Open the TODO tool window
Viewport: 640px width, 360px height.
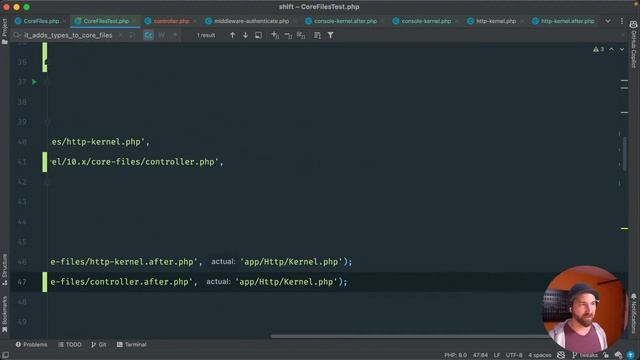70,344
